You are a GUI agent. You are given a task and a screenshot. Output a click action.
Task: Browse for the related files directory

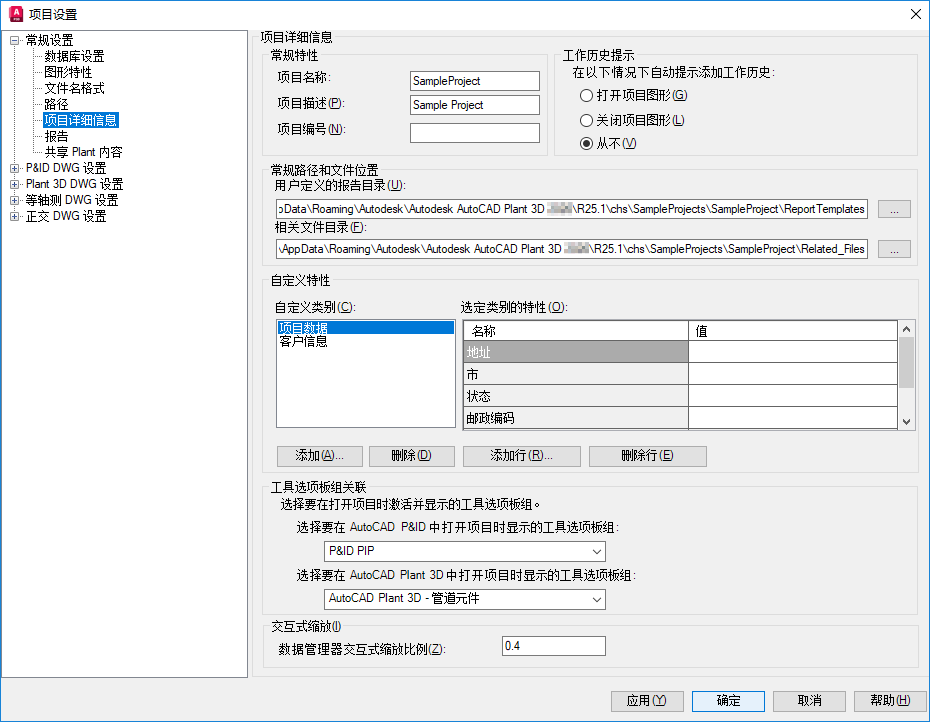(x=894, y=249)
